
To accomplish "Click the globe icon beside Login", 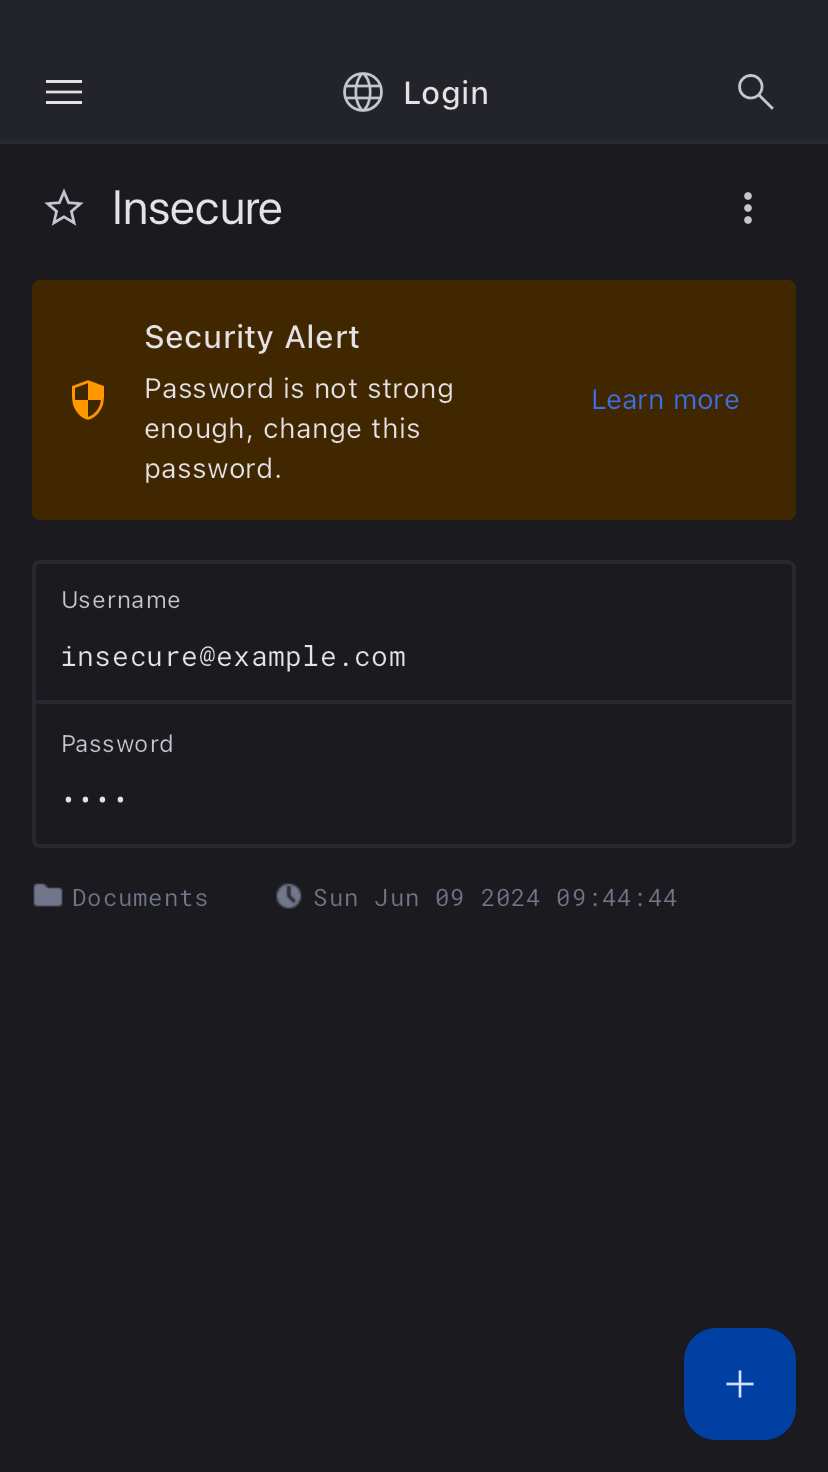I will pyautogui.click(x=363, y=93).
